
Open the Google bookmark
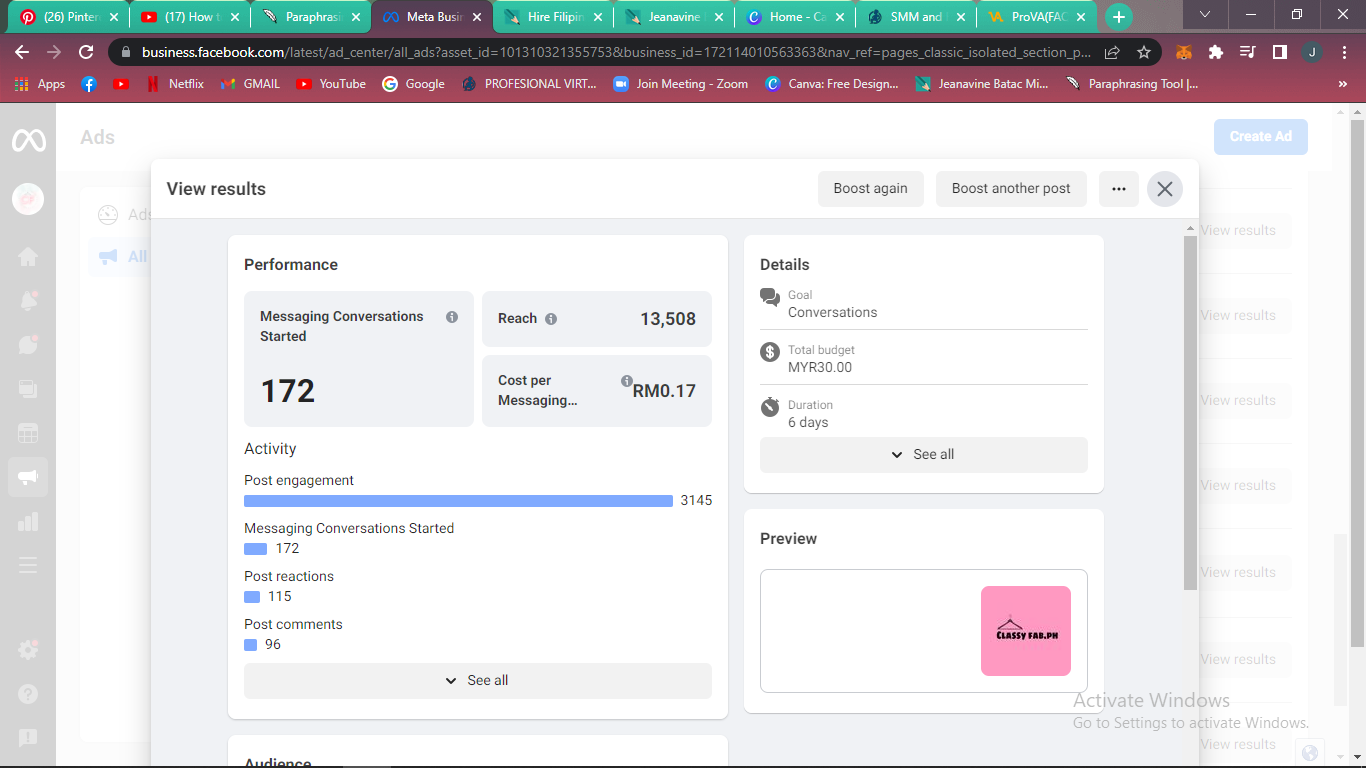click(x=413, y=84)
